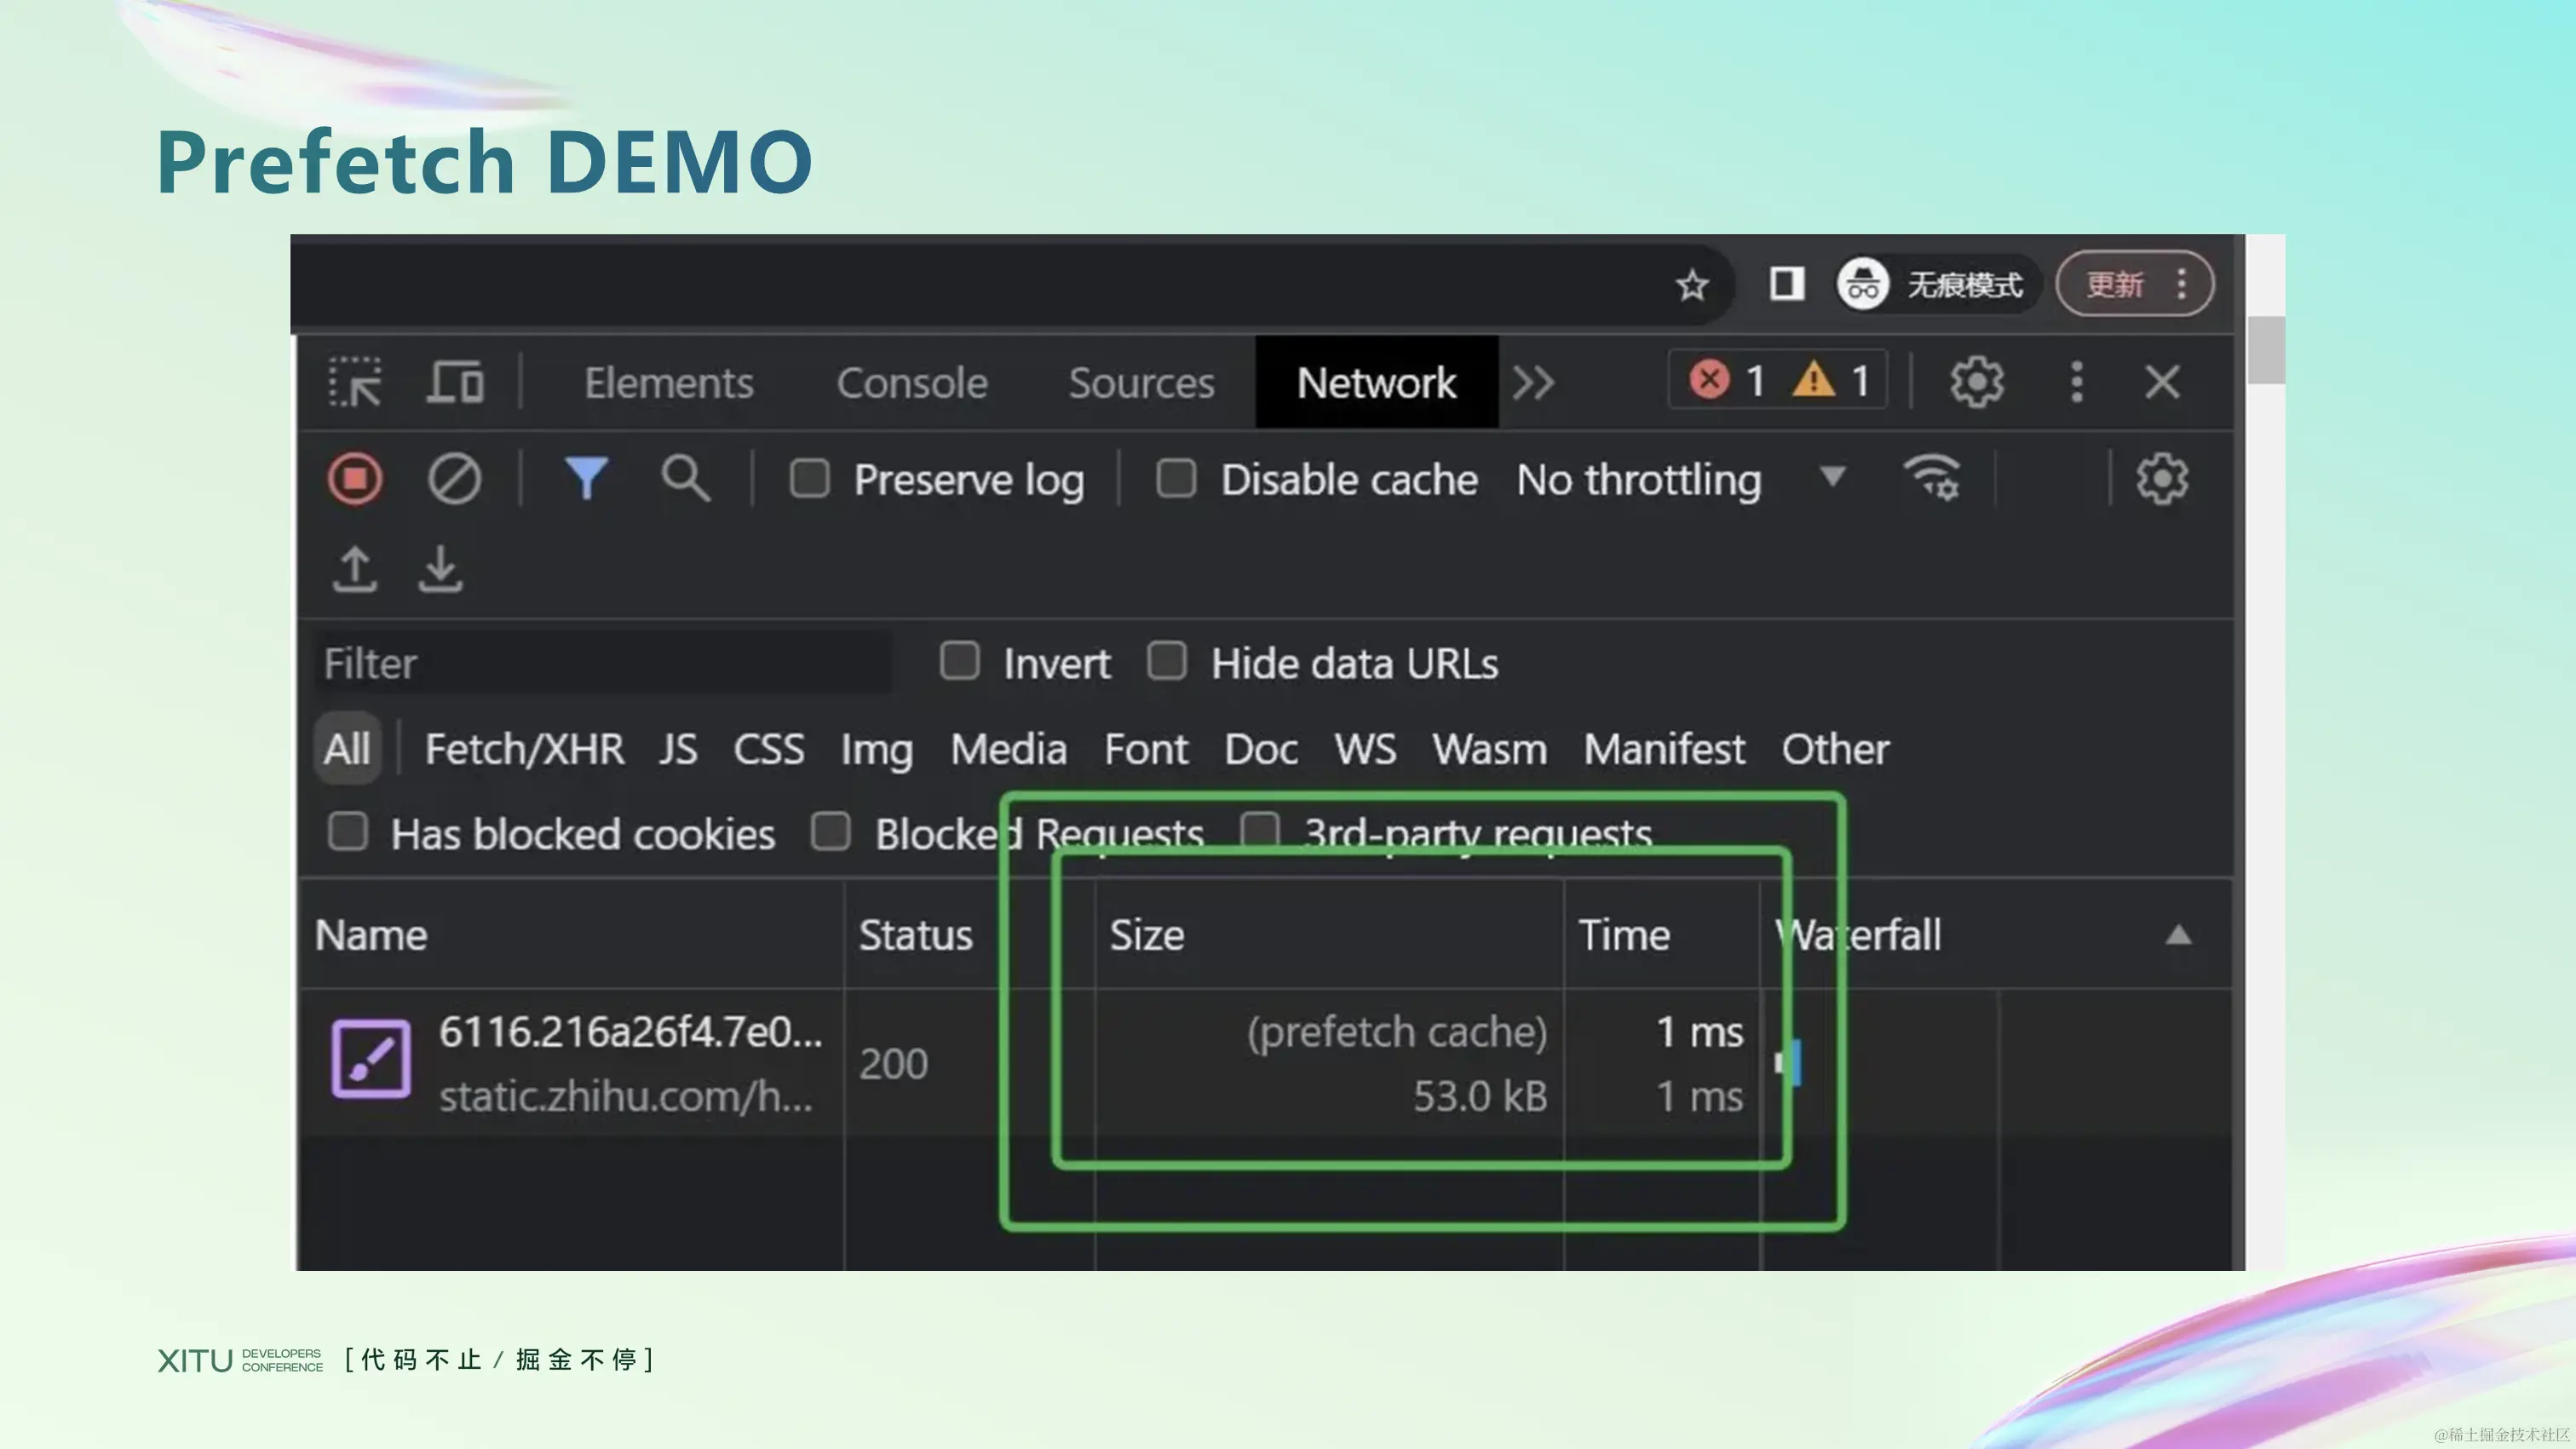Click the (prefetch cache) size cell
The width and height of the screenshot is (2576, 1449).
pos(1396,1031)
